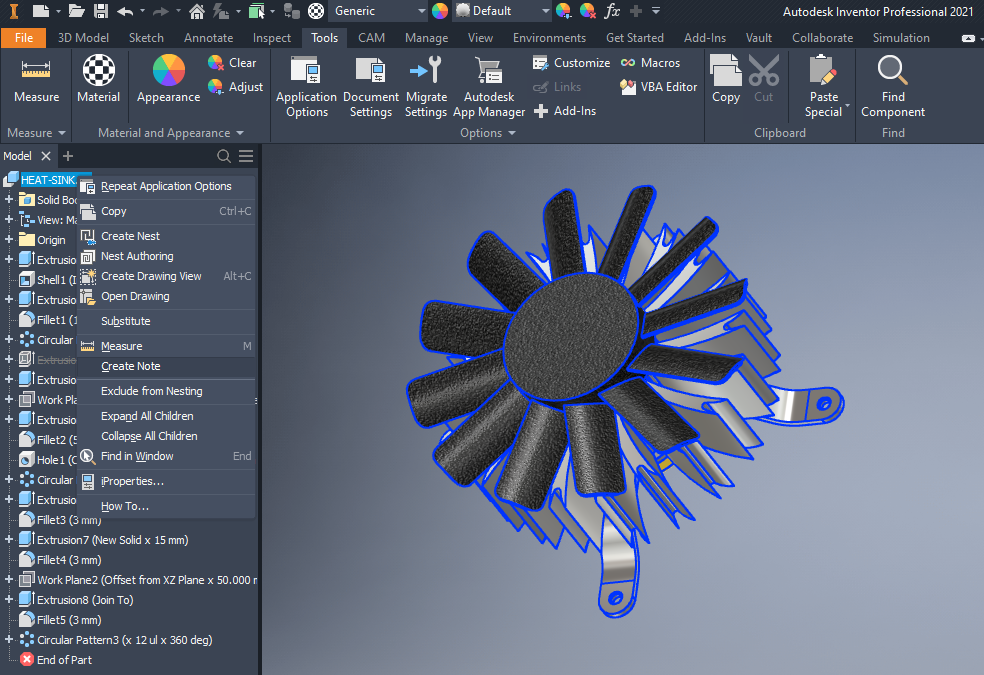
Task: Open the Appearance browser
Action: 168,80
